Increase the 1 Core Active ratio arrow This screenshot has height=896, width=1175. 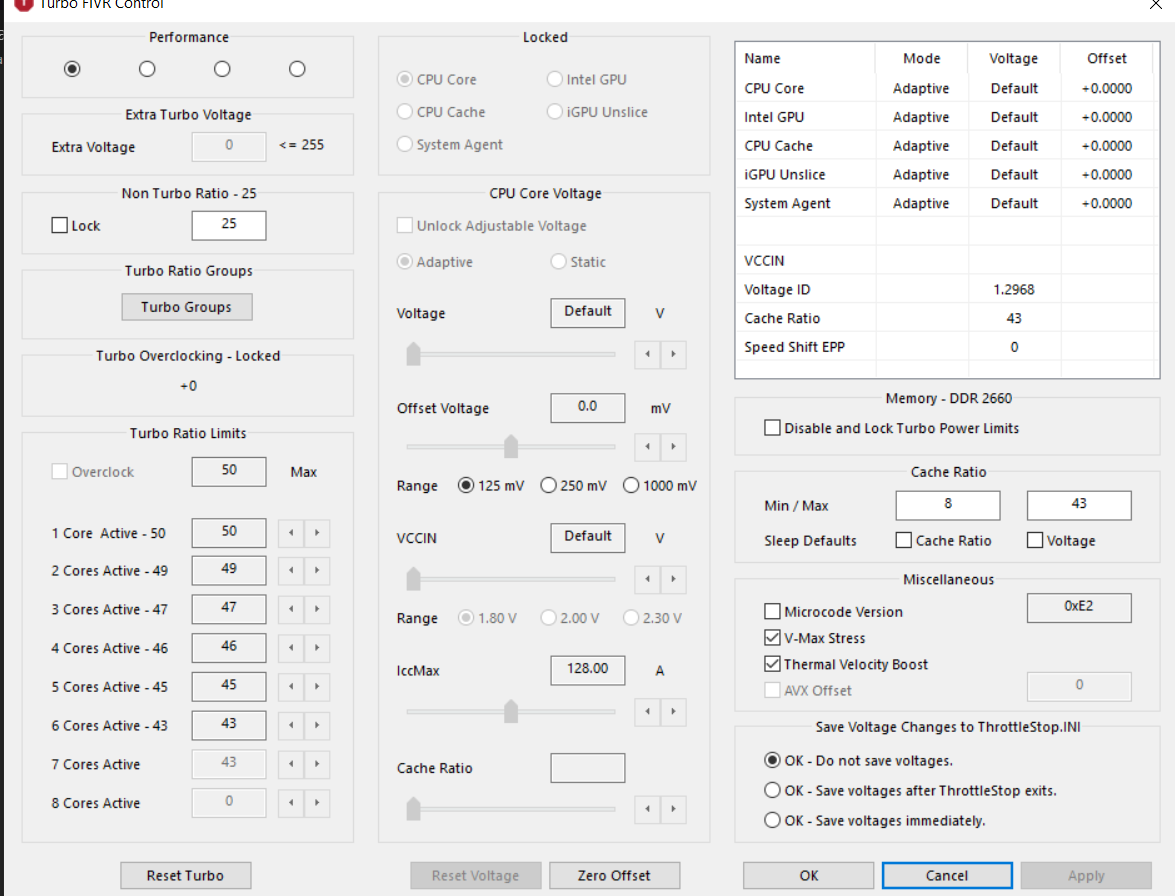coord(317,533)
